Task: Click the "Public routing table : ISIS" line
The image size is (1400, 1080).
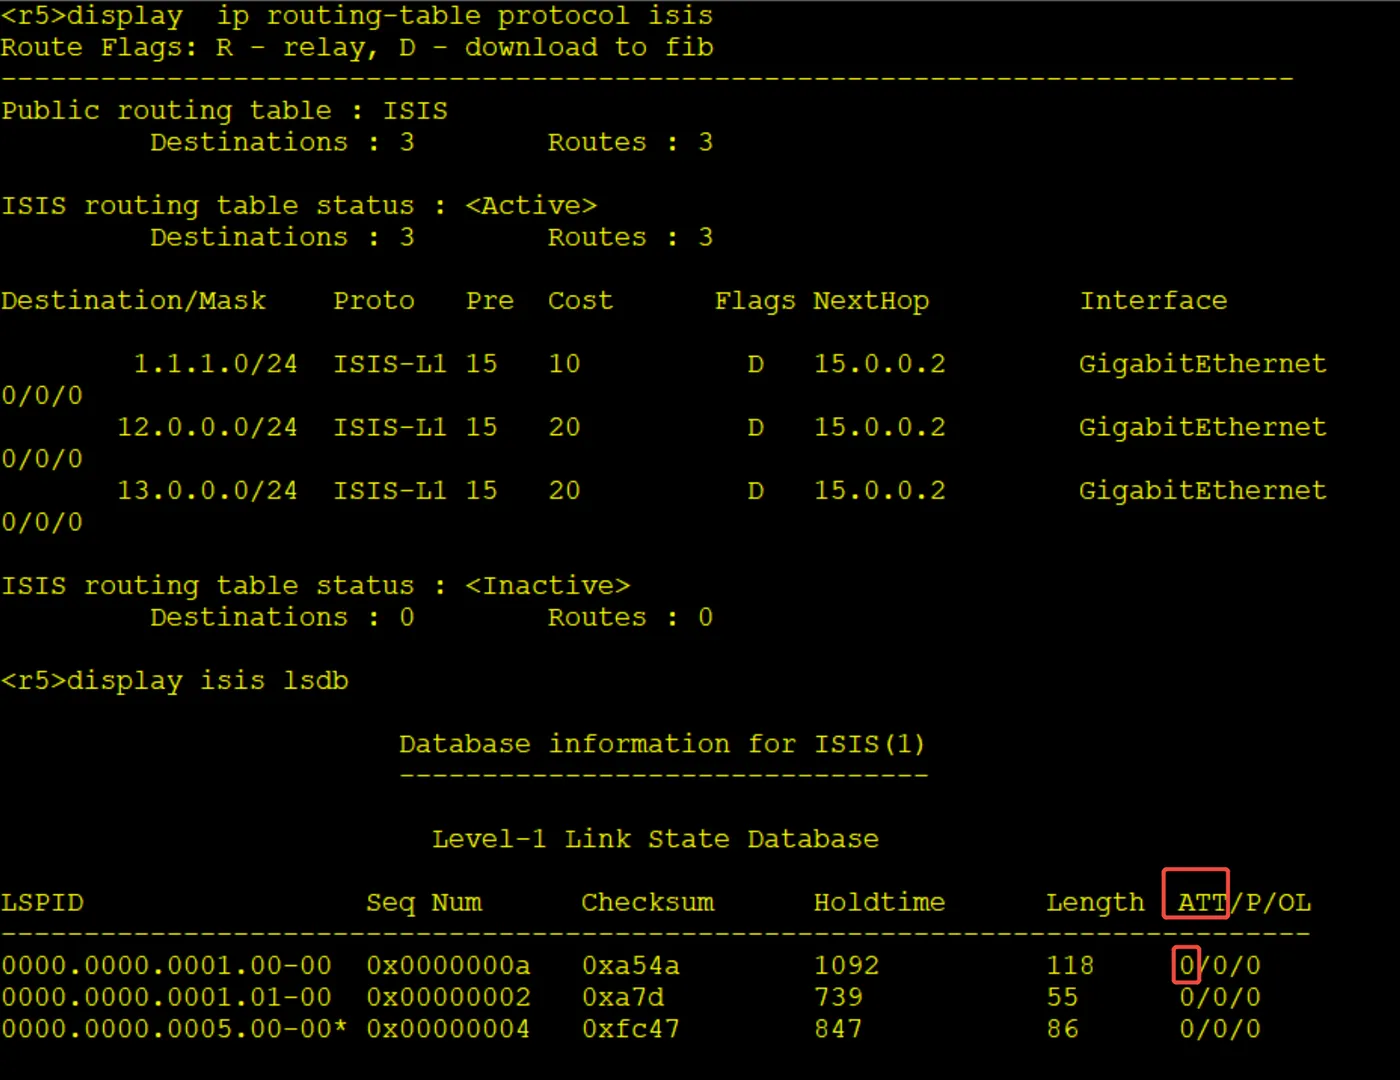Action: 225,111
